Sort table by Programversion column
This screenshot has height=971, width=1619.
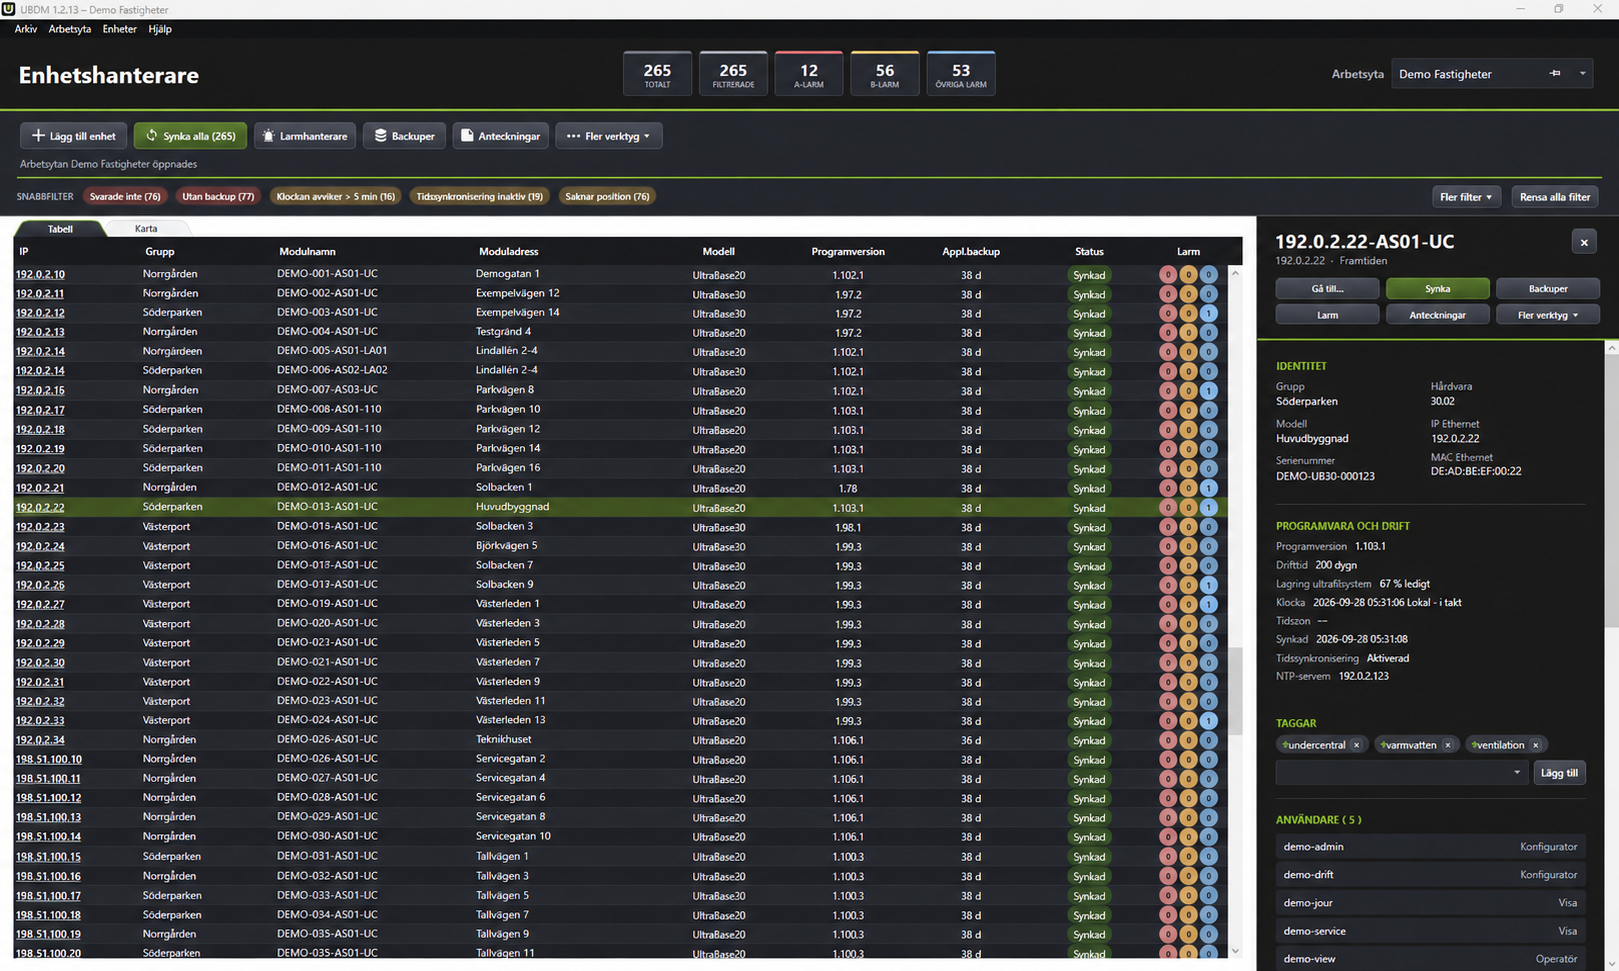pos(848,252)
